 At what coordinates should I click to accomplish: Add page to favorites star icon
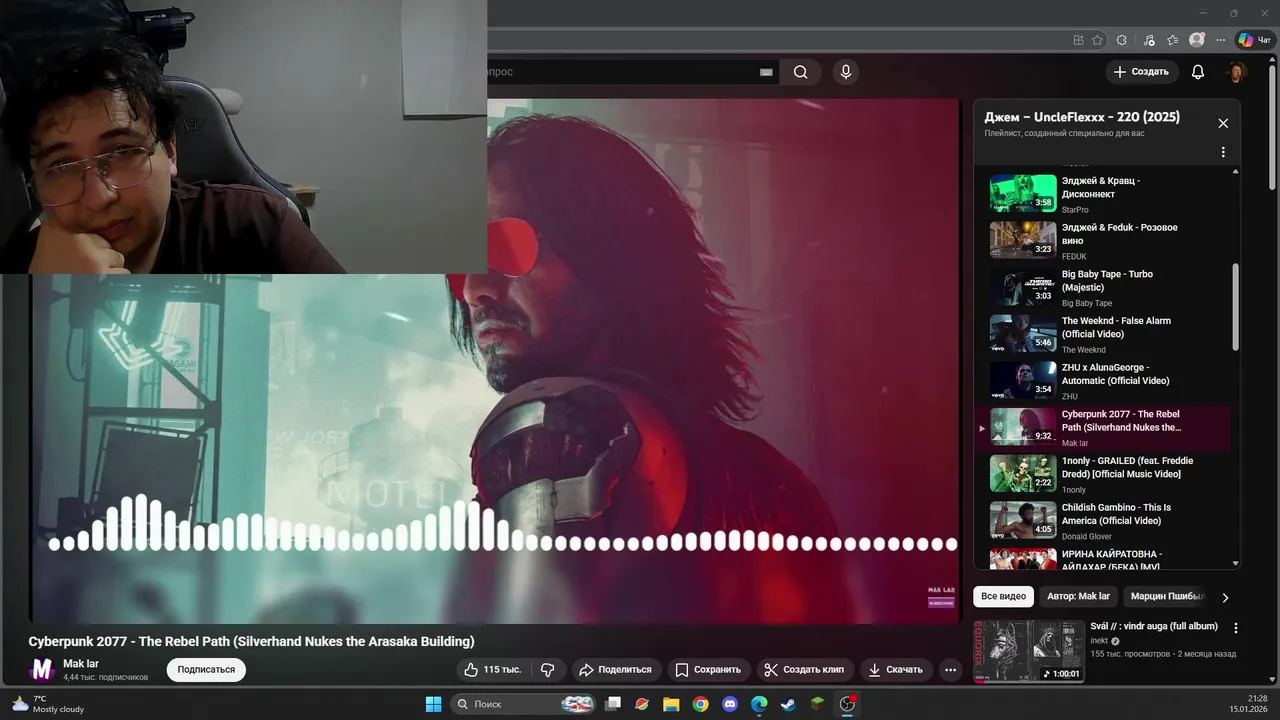[x=1097, y=40]
